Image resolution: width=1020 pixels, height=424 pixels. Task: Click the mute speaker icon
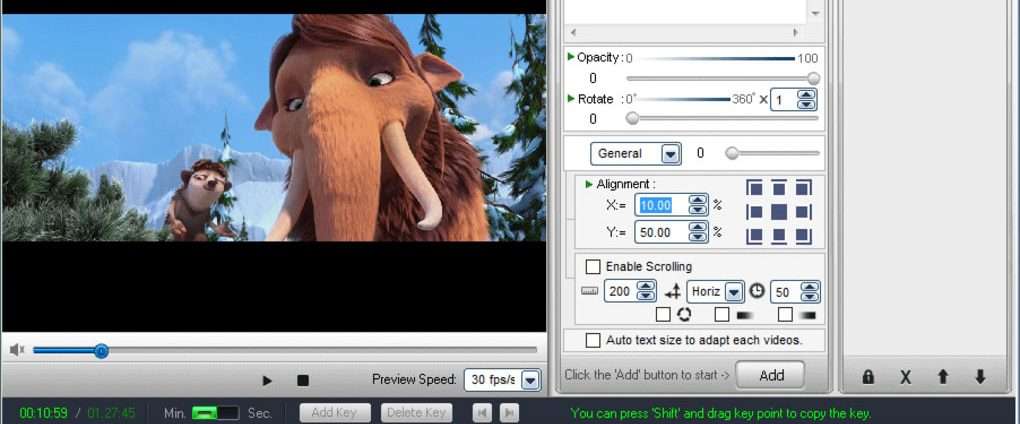(x=17, y=350)
